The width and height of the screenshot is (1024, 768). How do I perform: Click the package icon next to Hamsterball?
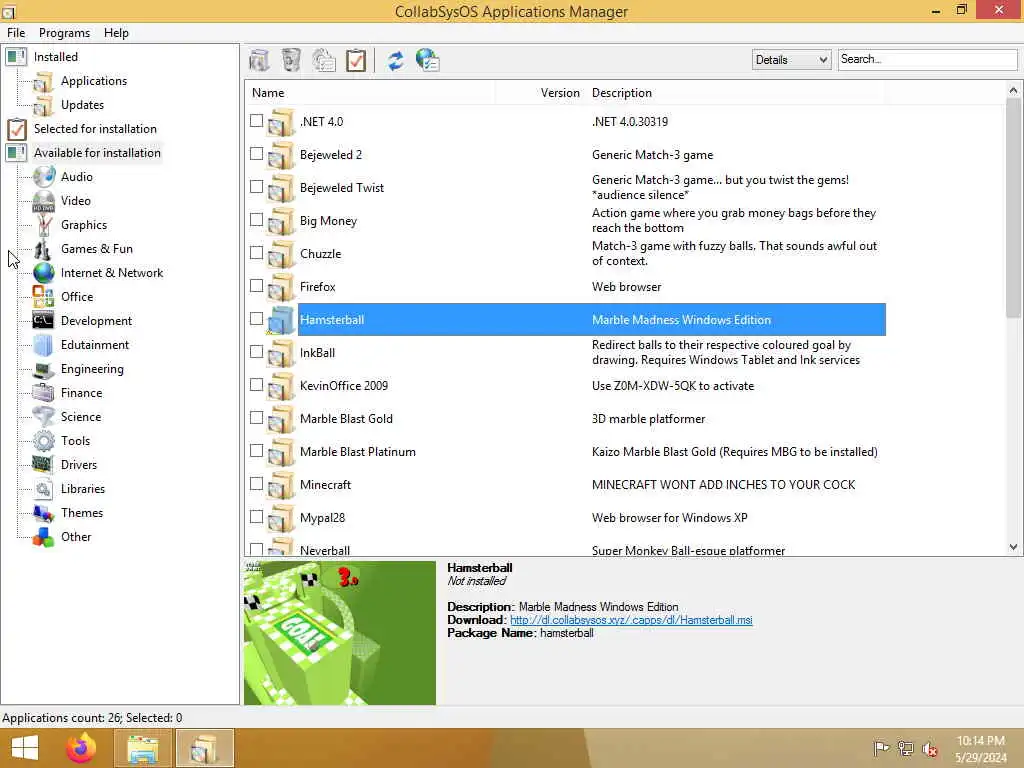click(x=281, y=320)
